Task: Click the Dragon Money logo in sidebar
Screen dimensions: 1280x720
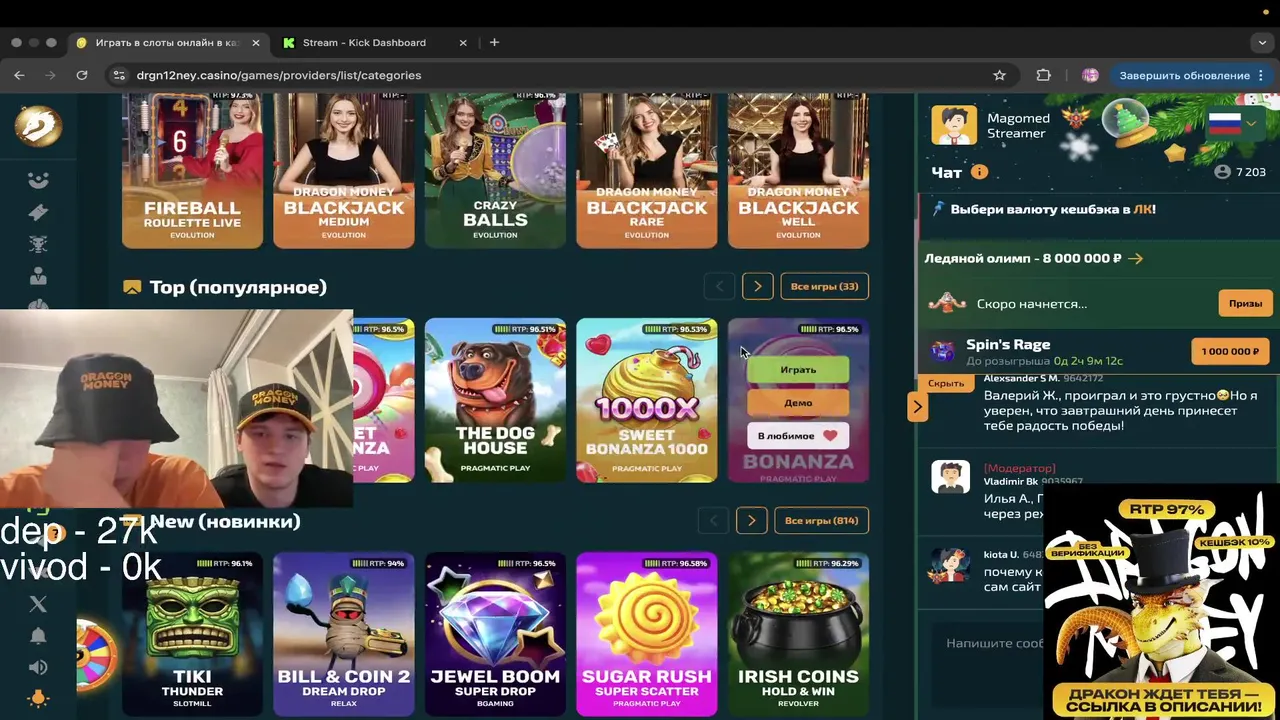Action: [x=38, y=126]
